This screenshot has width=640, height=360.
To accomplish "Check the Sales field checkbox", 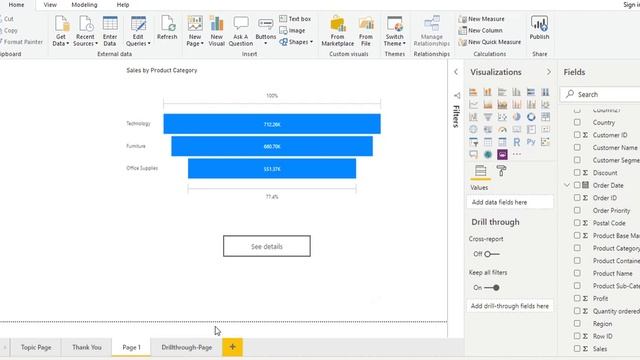I will tap(577, 349).
